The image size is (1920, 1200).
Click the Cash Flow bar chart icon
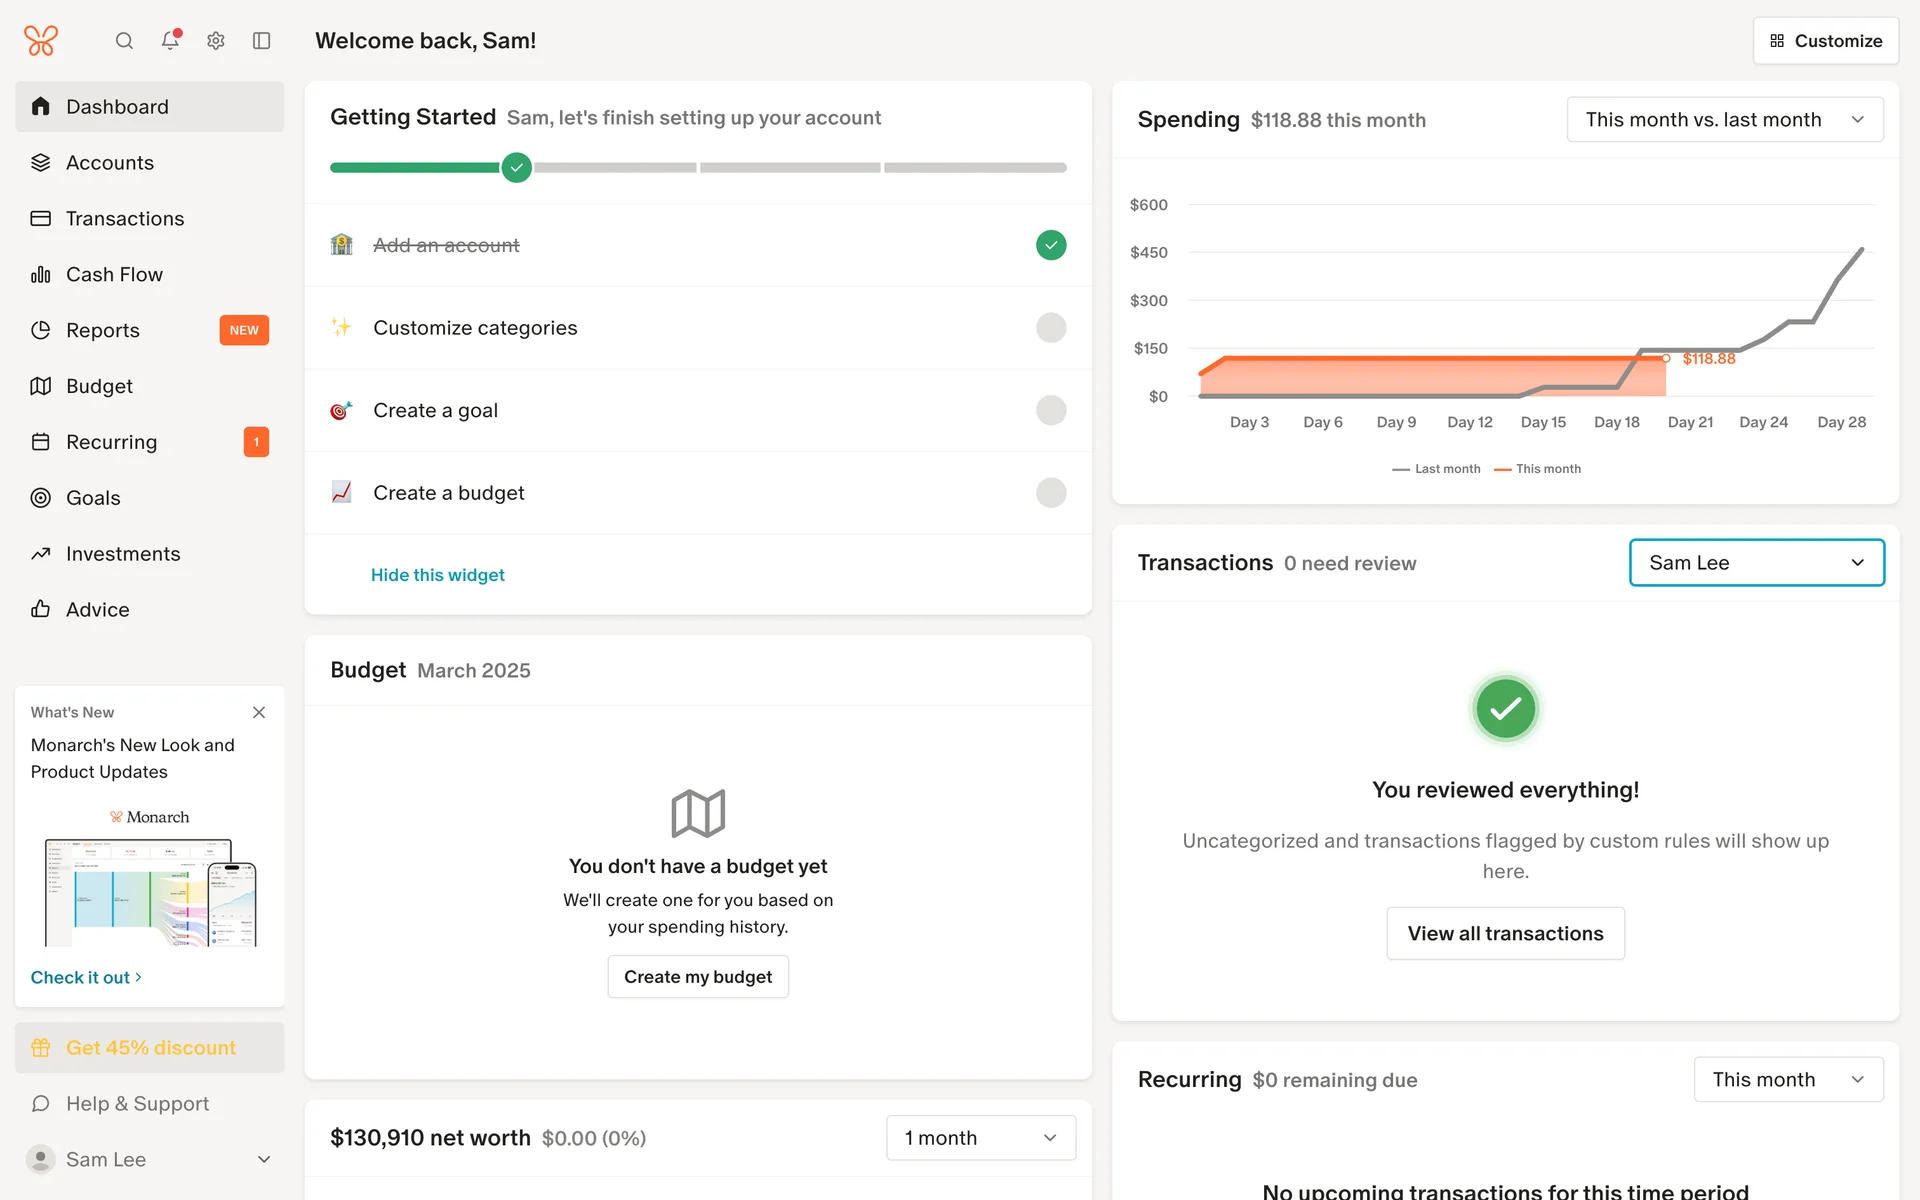[x=41, y=274]
